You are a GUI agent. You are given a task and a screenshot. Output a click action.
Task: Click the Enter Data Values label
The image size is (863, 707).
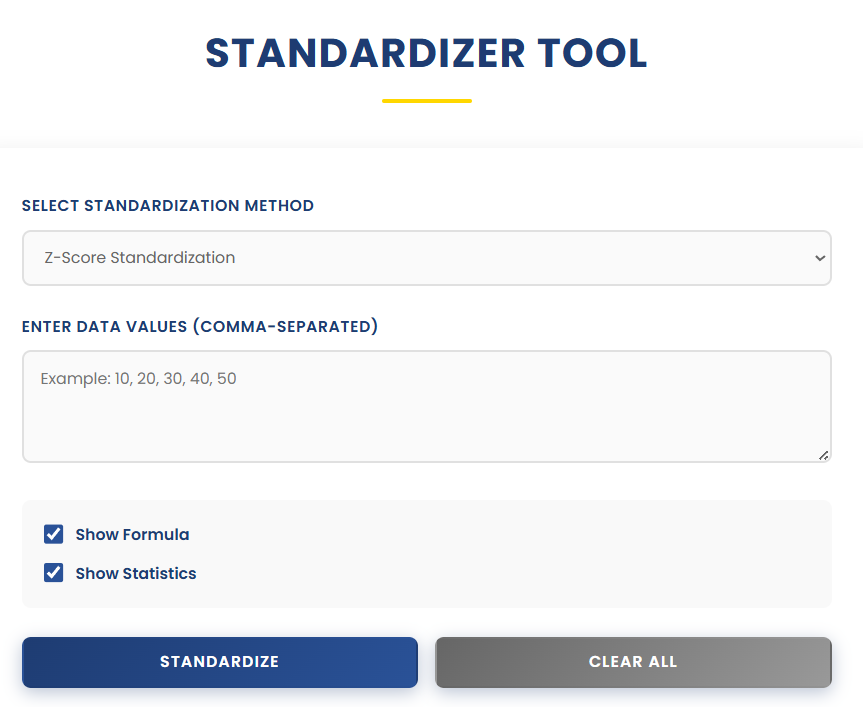pyautogui.click(x=200, y=326)
